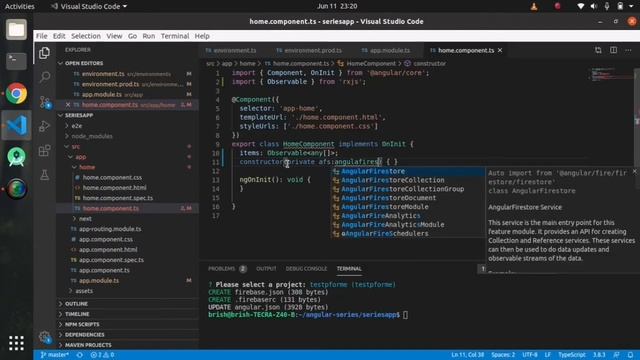Show Applications grid in dock
The width and height of the screenshot is (640, 360).
[16, 343]
